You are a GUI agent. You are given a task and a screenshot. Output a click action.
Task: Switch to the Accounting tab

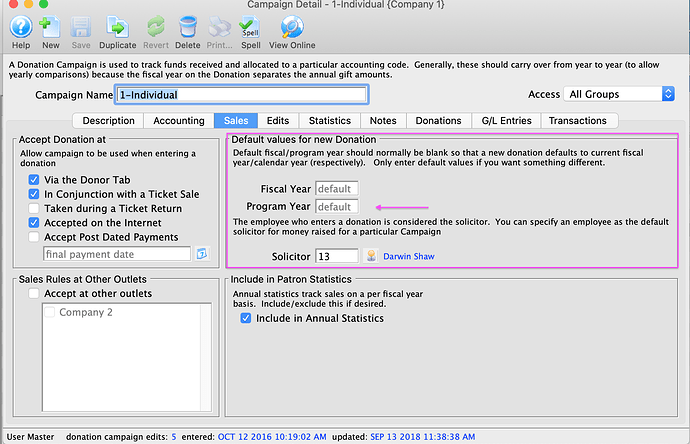[x=179, y=121]
